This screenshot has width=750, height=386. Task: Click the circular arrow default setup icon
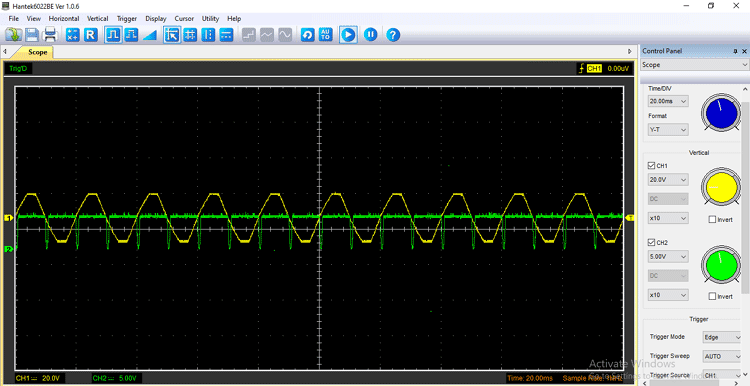[308, 35]
